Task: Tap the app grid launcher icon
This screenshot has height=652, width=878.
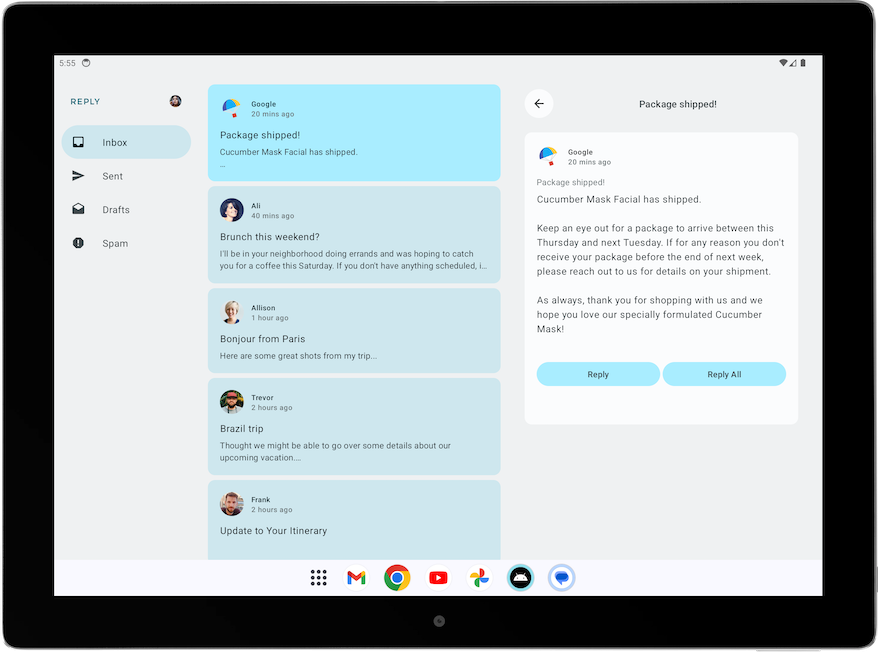Action: click(x=318, y=577)
